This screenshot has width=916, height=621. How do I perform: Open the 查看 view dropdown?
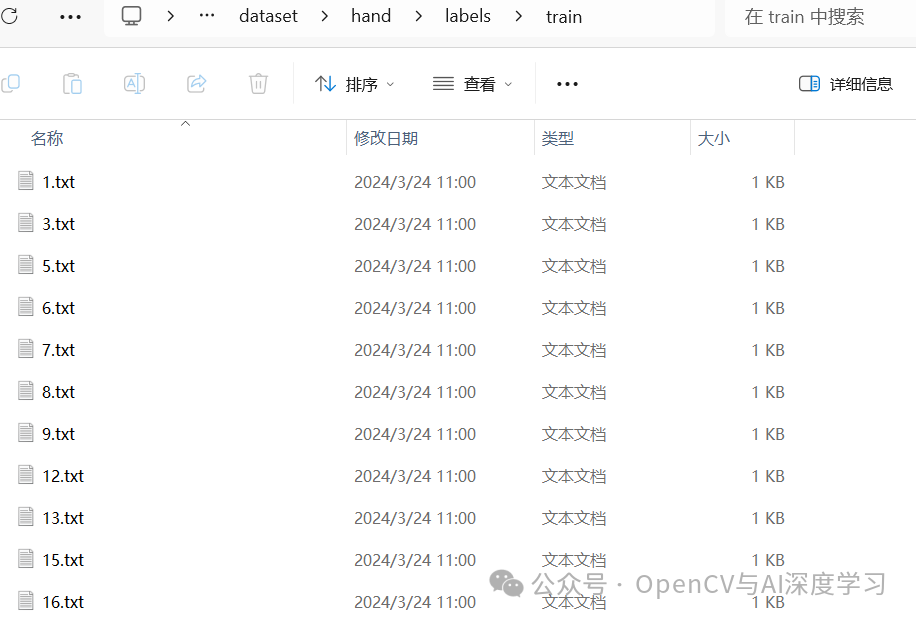tap(473, 84)
